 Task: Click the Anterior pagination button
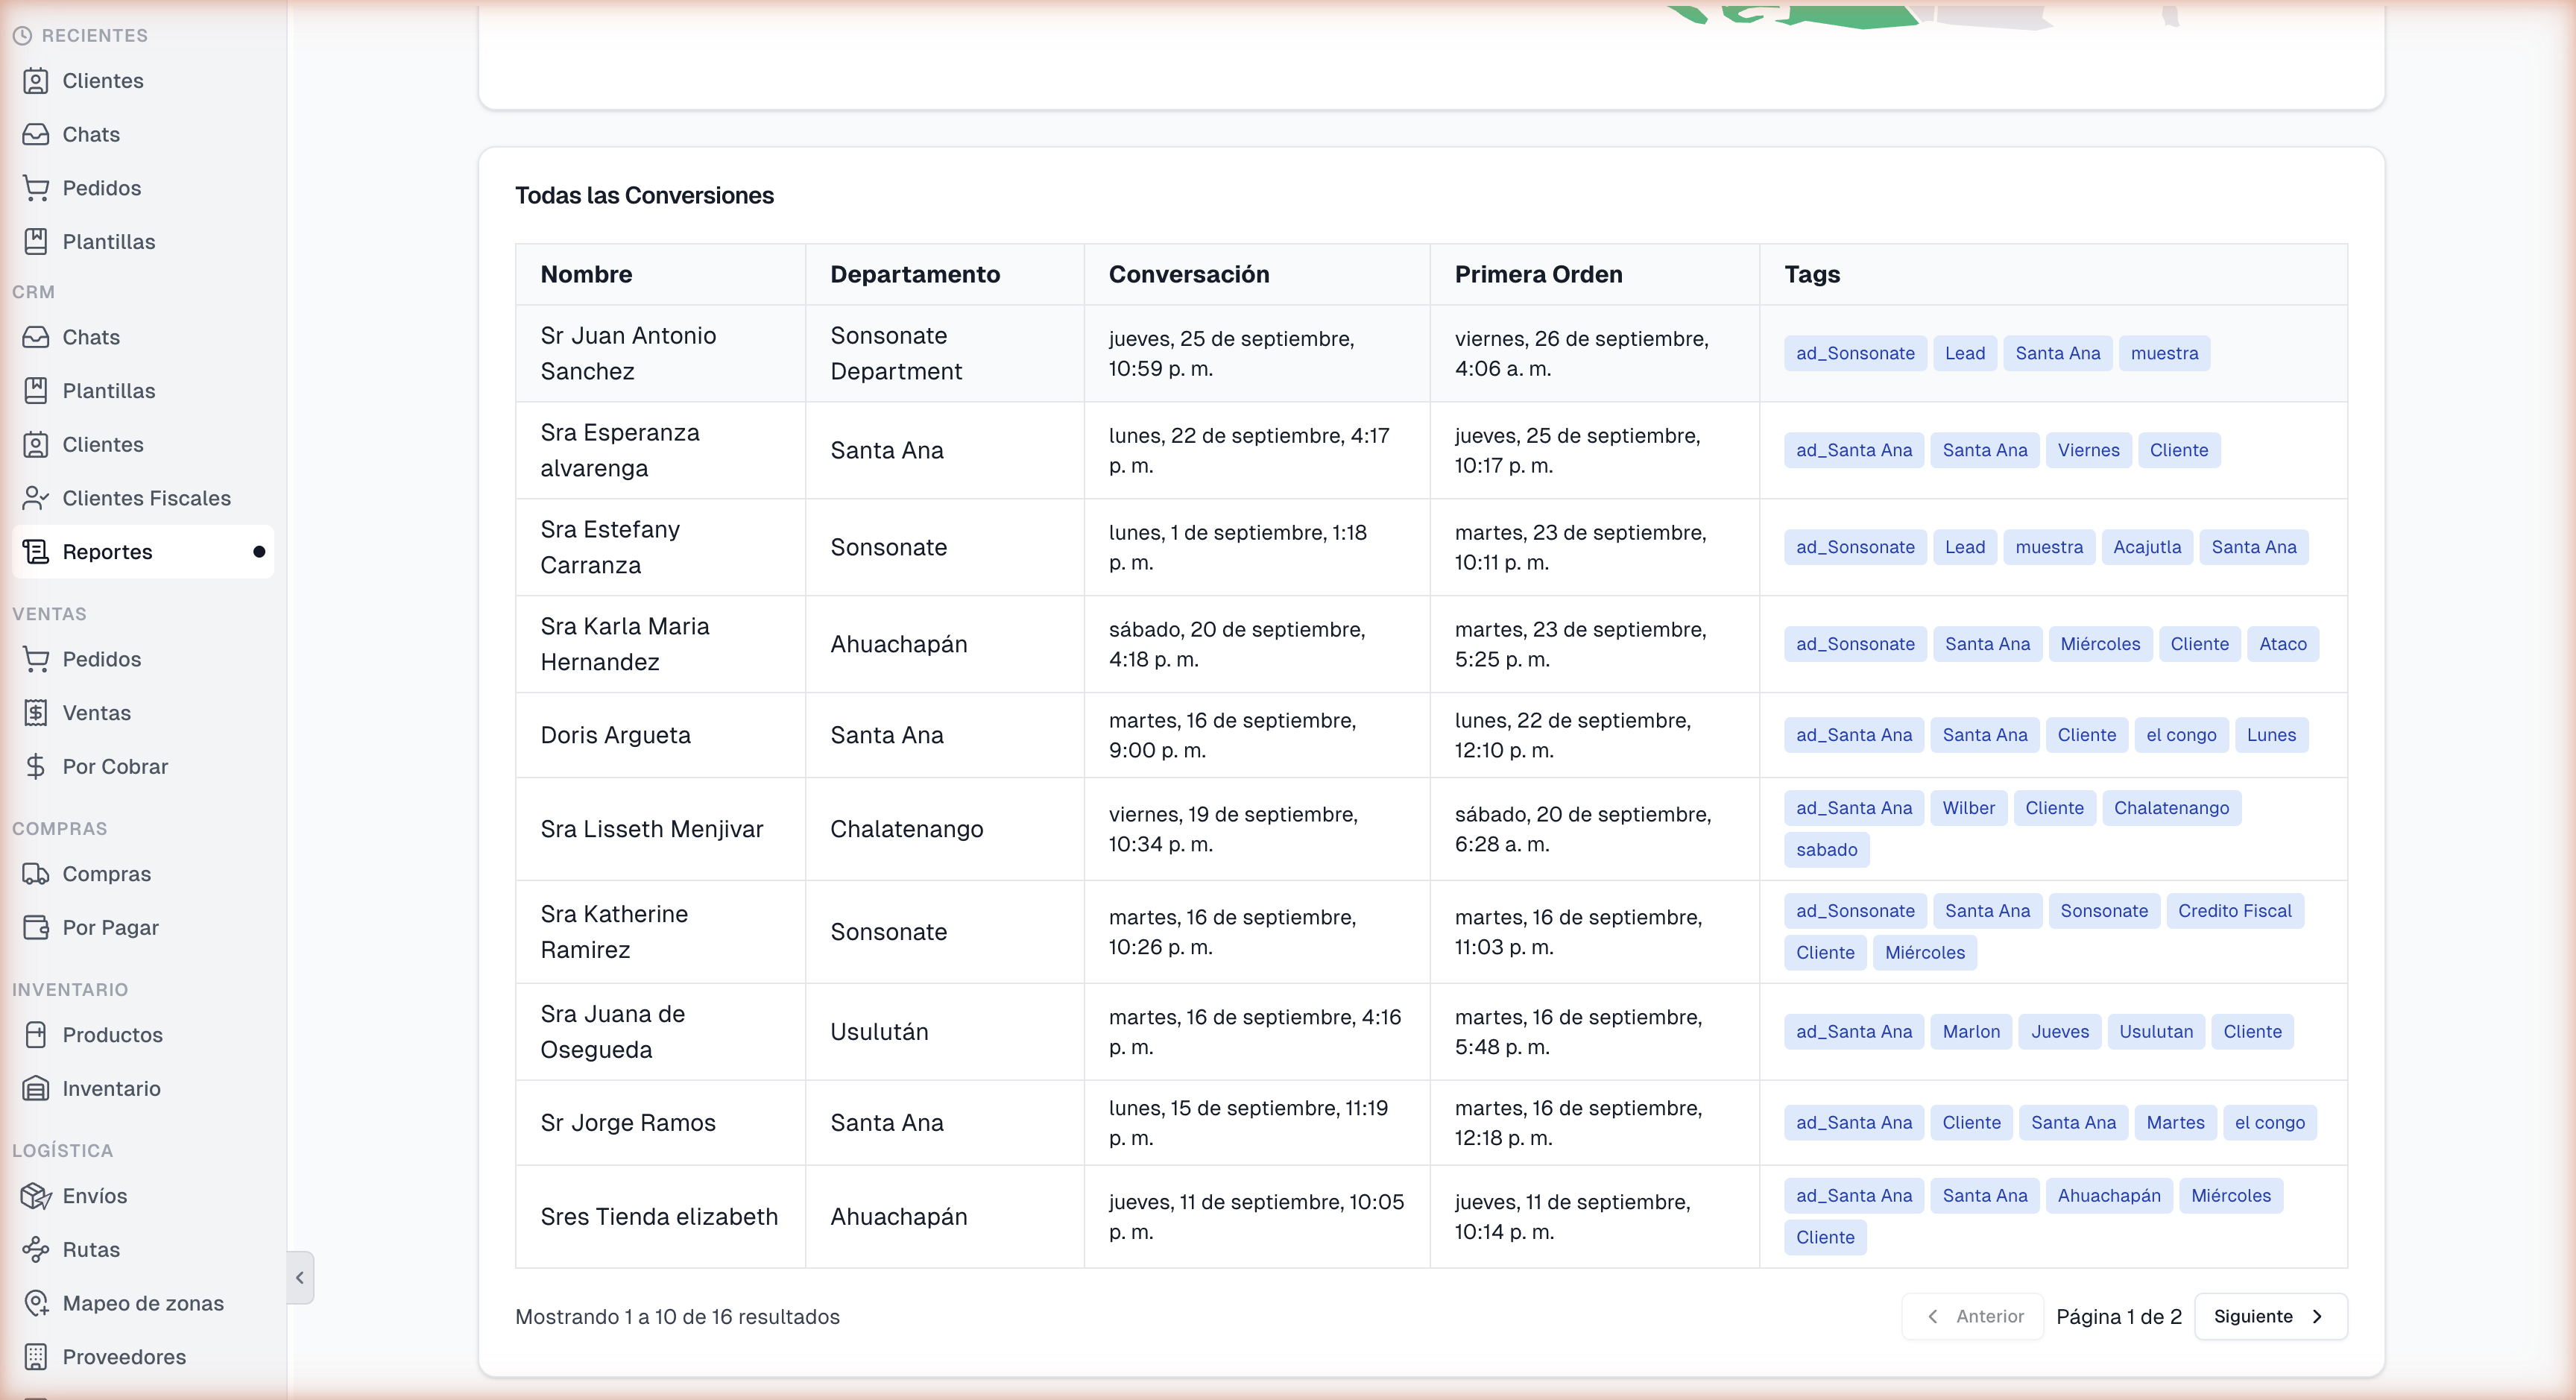1973,1316
